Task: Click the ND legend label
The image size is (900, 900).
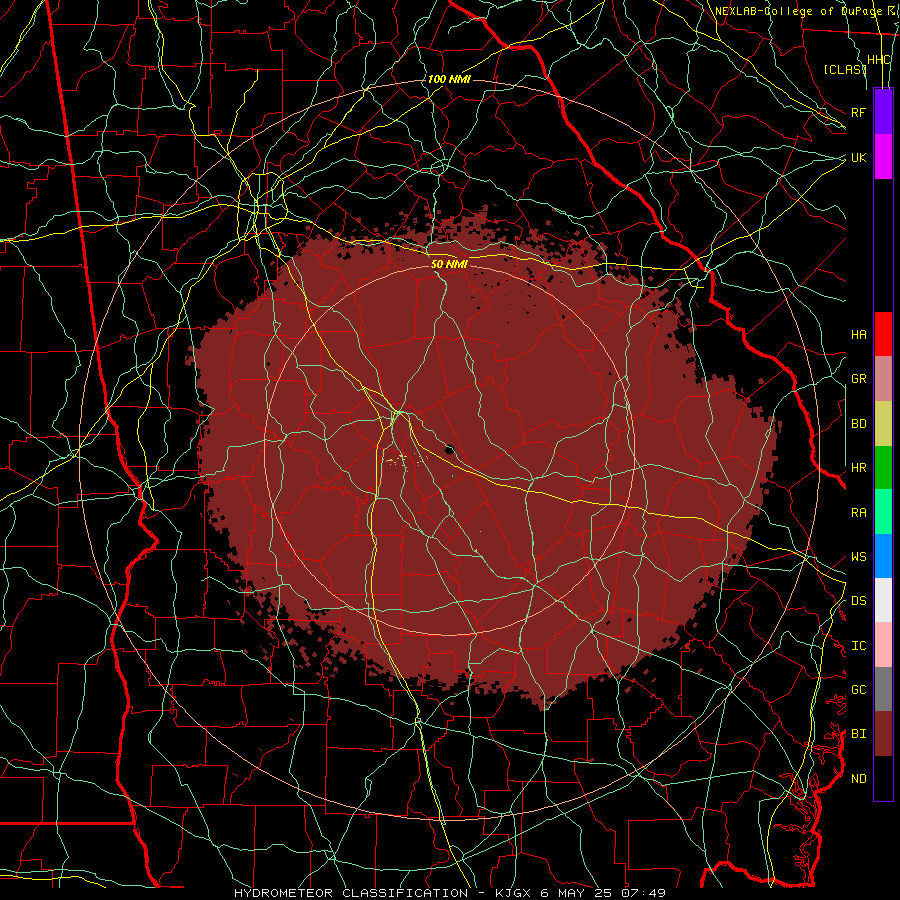Action: pos(859,779)
